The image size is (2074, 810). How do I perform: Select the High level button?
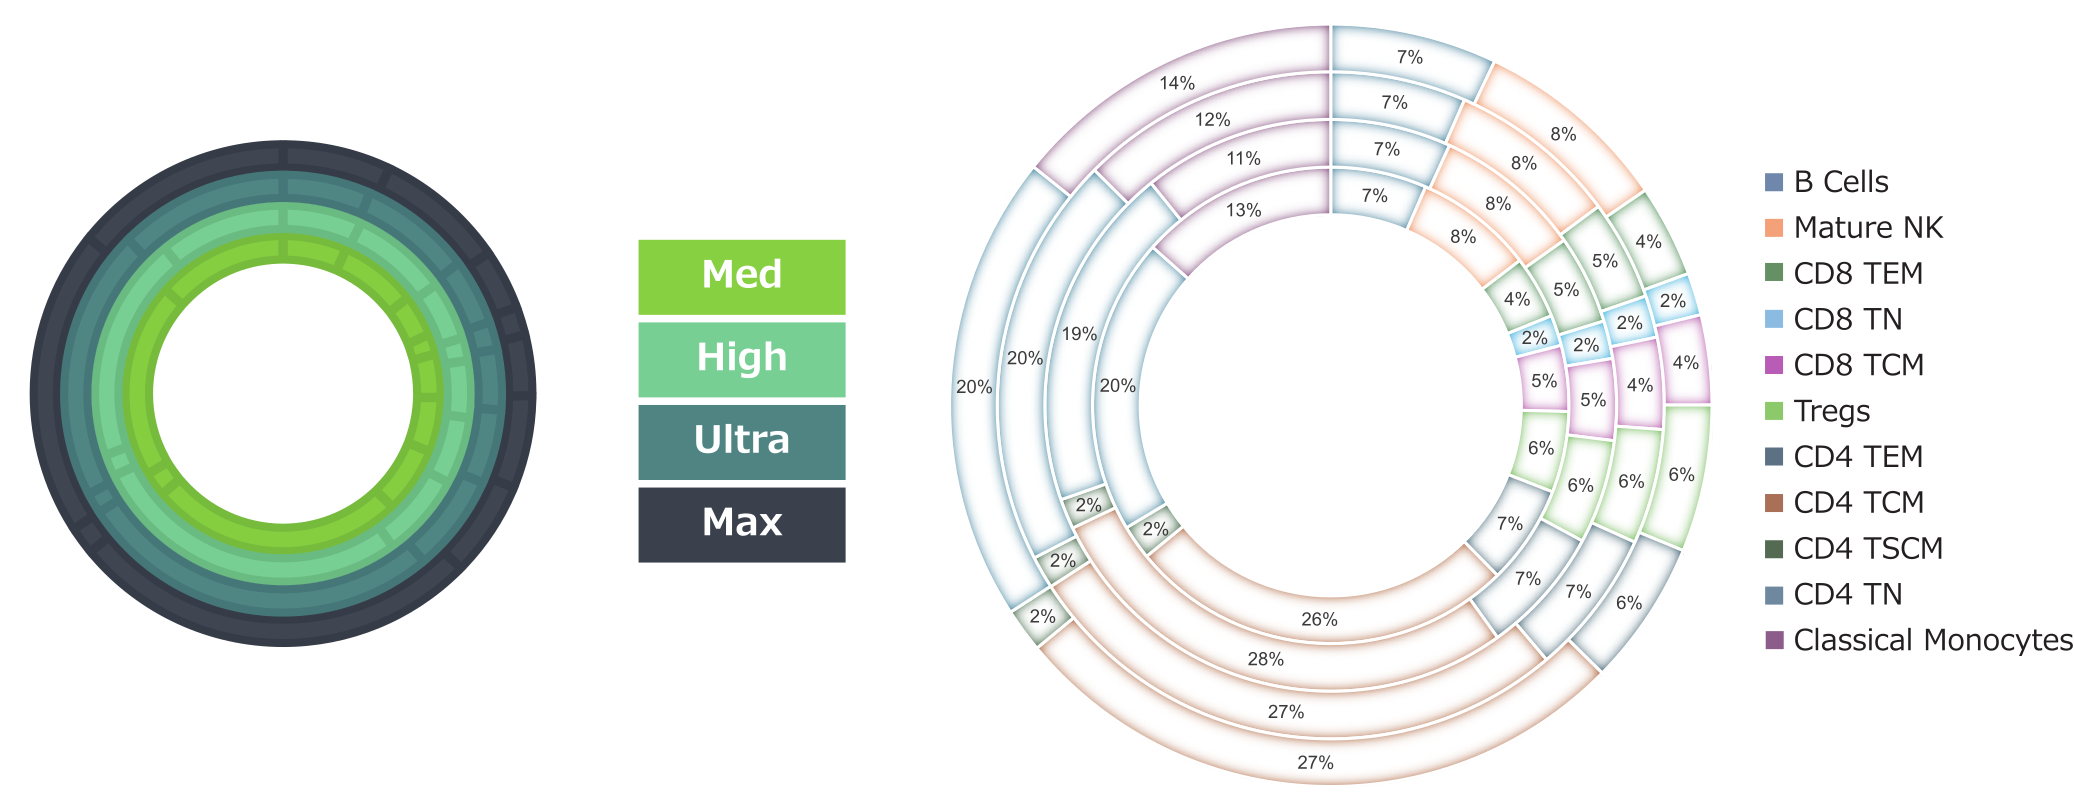[x=742, y=359]
